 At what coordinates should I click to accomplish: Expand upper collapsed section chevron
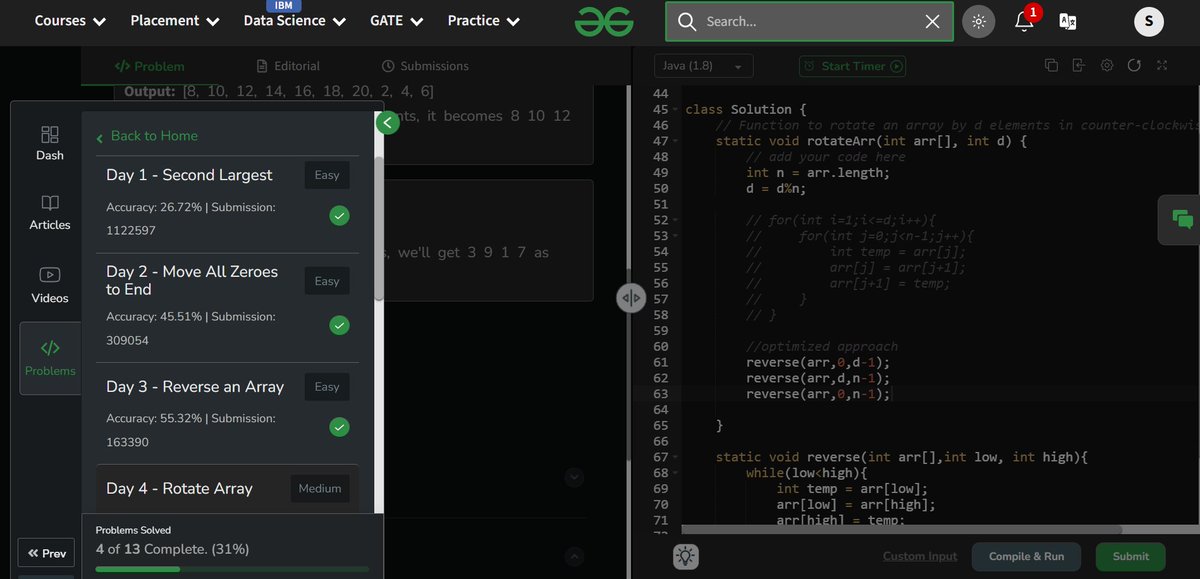click(x=574, y=478)
